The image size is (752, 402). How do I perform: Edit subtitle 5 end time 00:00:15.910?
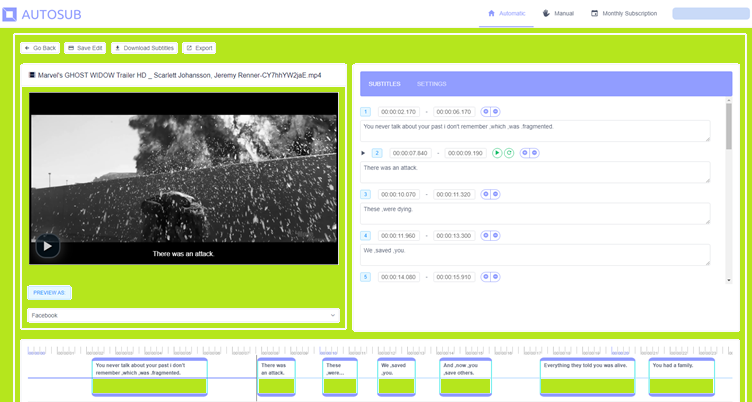pos(454,277)
